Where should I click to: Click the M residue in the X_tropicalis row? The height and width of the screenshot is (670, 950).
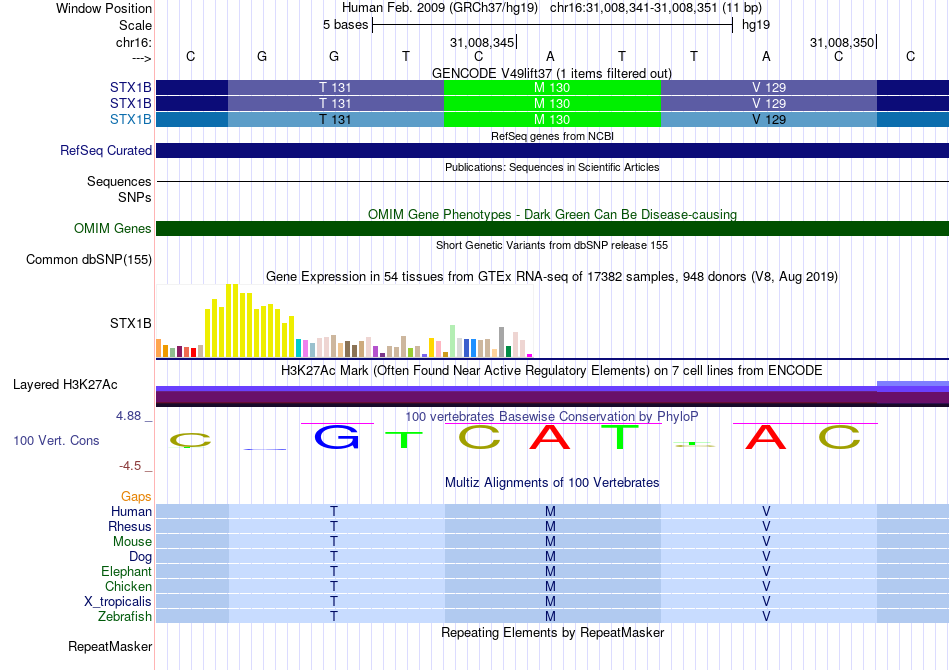[x=550, y=602]
